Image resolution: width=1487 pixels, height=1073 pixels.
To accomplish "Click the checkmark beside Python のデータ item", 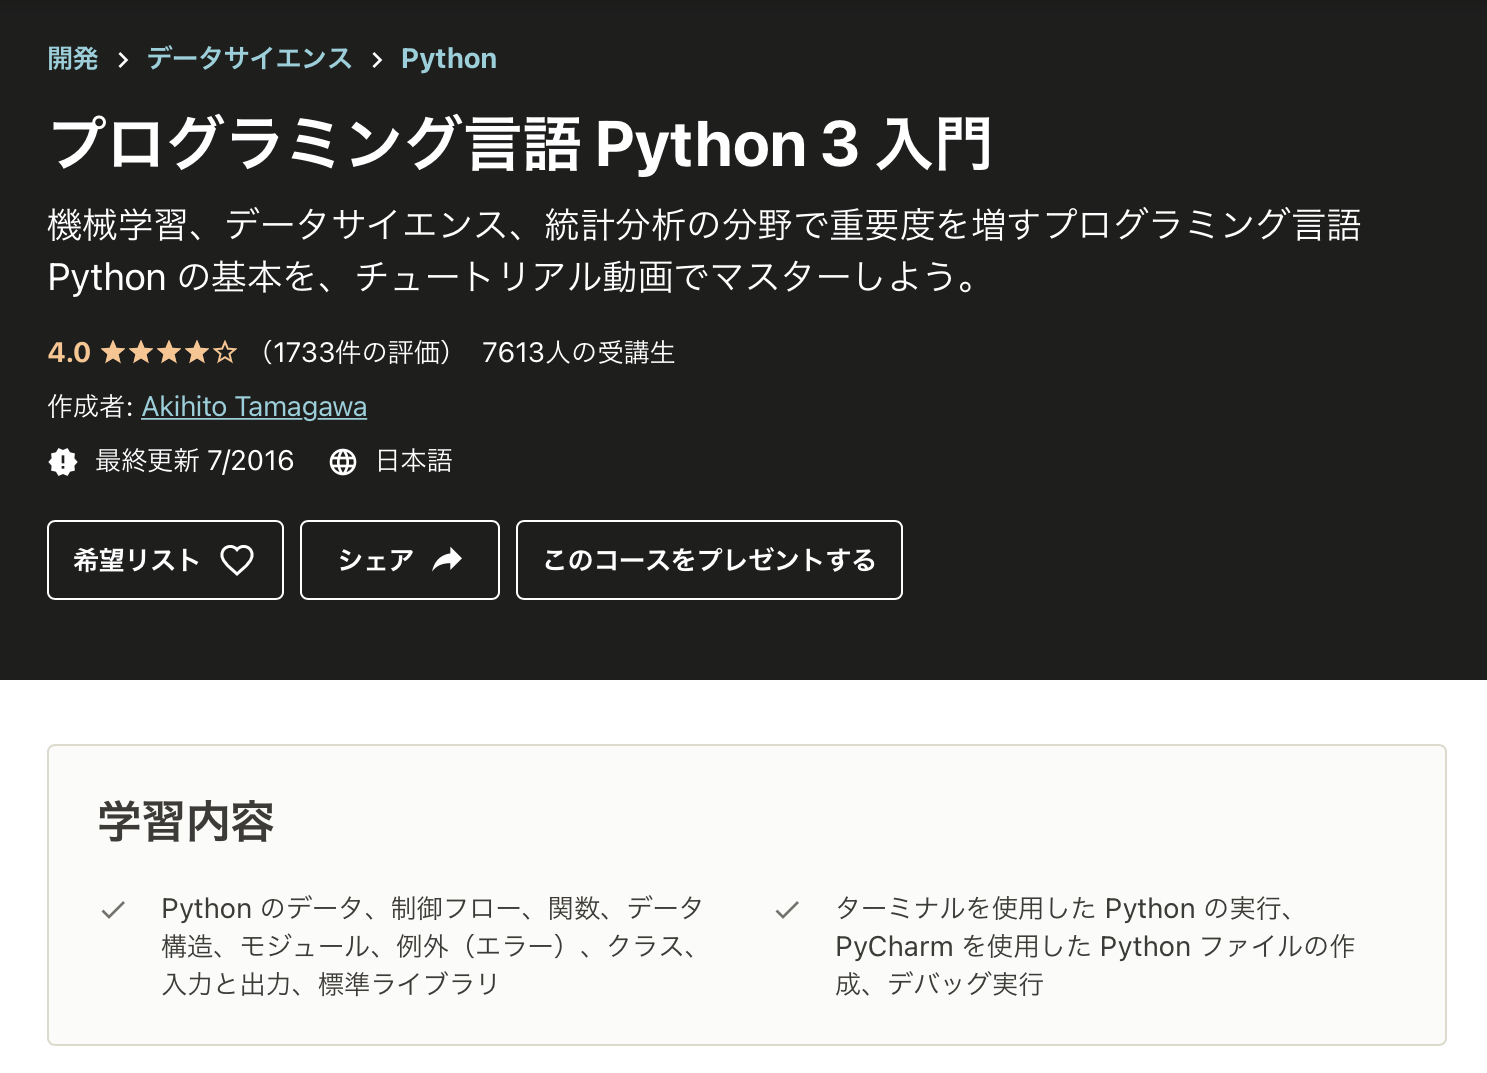I will coord(113,910).
